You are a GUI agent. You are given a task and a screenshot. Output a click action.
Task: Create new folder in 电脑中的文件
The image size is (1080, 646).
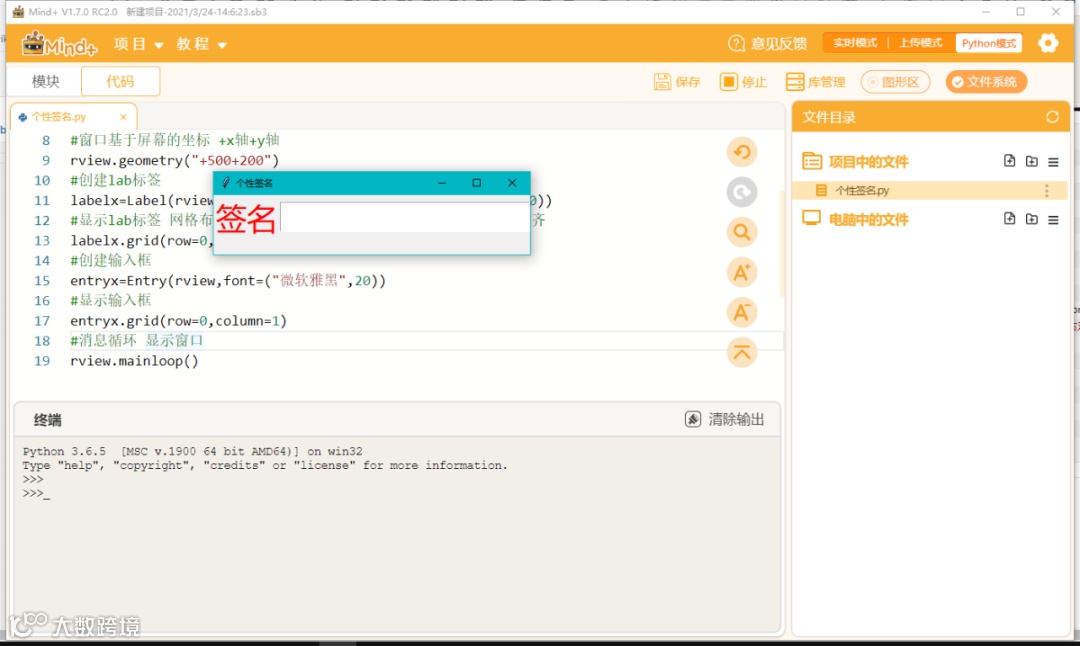(x=1031, y=219)
